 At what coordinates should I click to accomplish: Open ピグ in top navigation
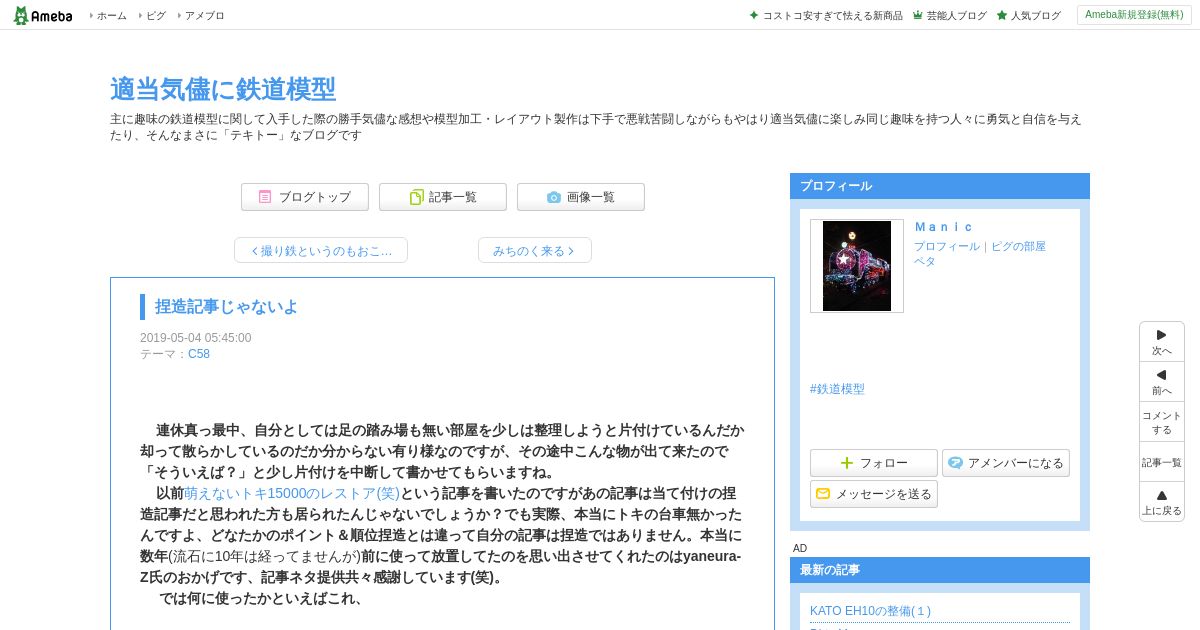pyautogui.click(x=156, y=16)
